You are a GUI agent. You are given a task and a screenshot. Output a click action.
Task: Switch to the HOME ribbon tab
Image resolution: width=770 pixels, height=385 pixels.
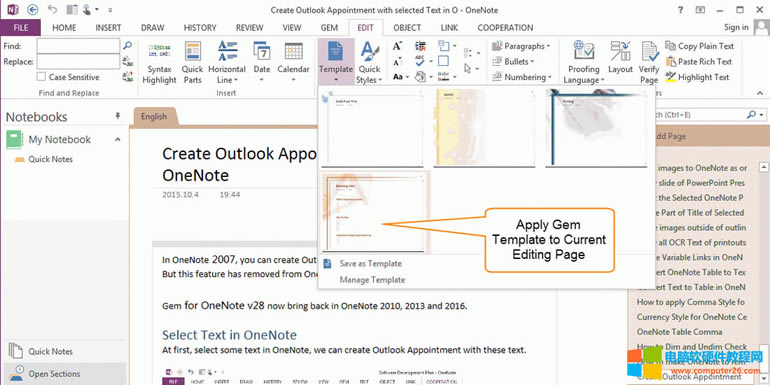pyautogui.click(x=64, y=28)
